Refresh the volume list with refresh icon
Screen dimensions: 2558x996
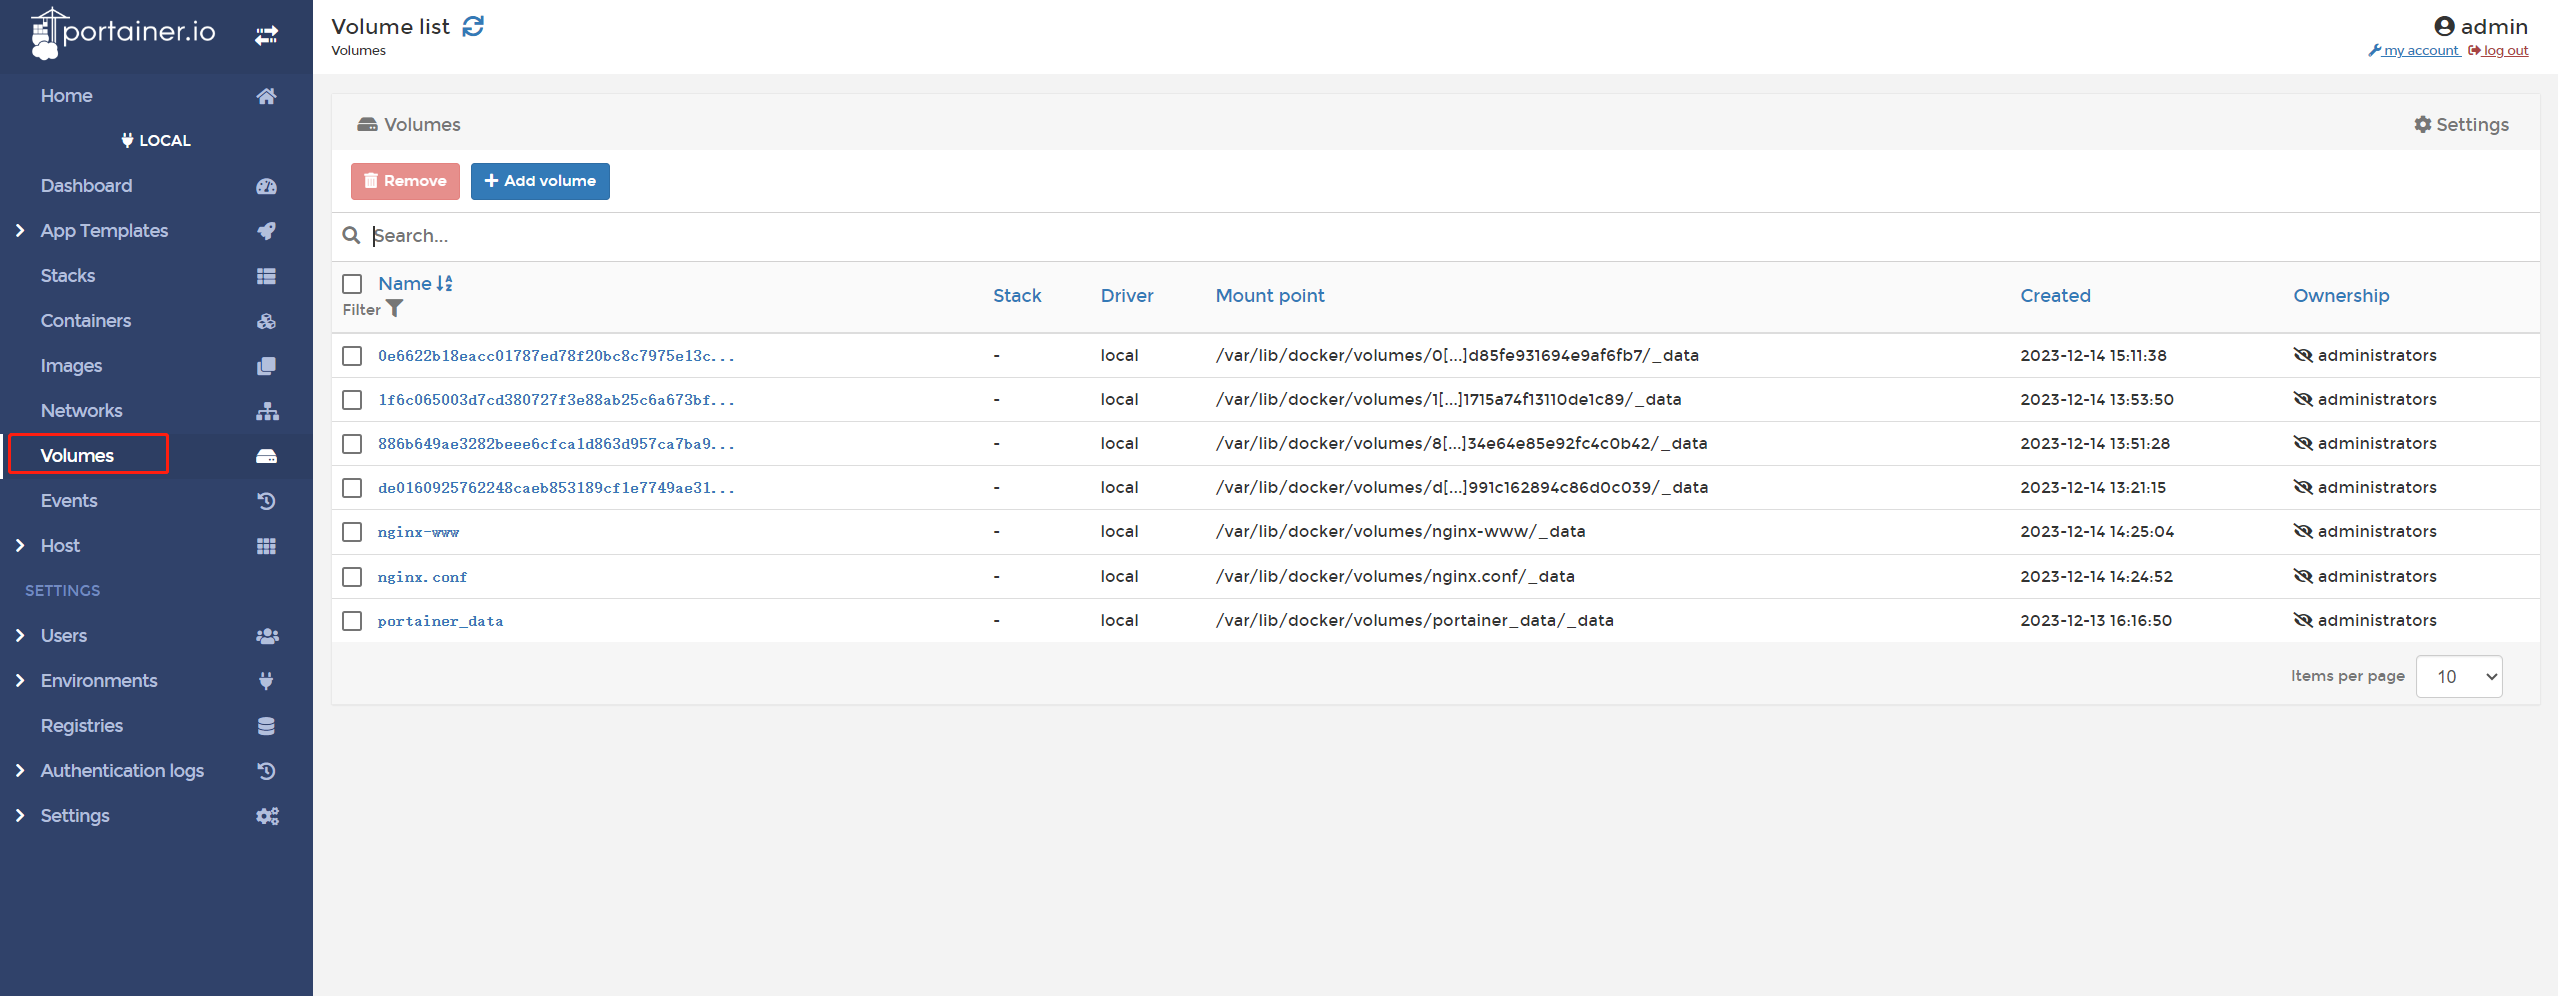(473, 27)
